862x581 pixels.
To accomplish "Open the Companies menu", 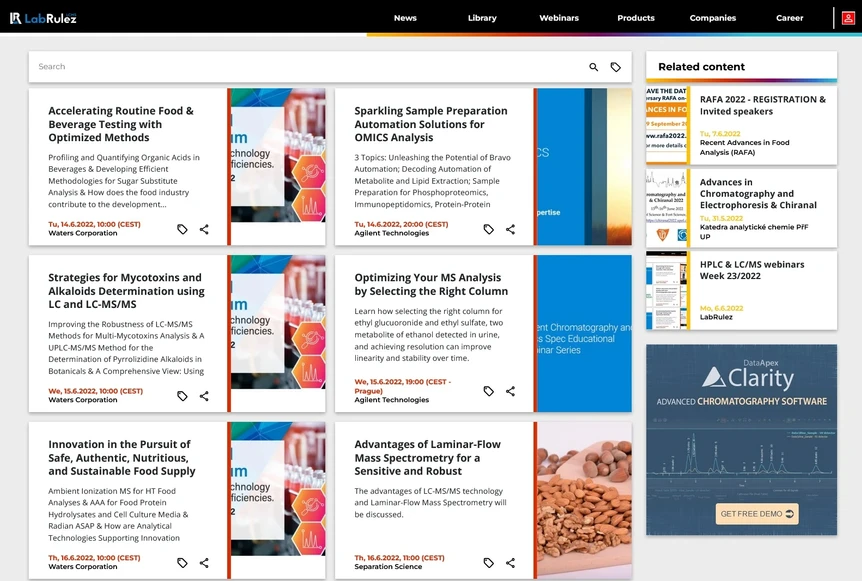I will pos(713,18).
